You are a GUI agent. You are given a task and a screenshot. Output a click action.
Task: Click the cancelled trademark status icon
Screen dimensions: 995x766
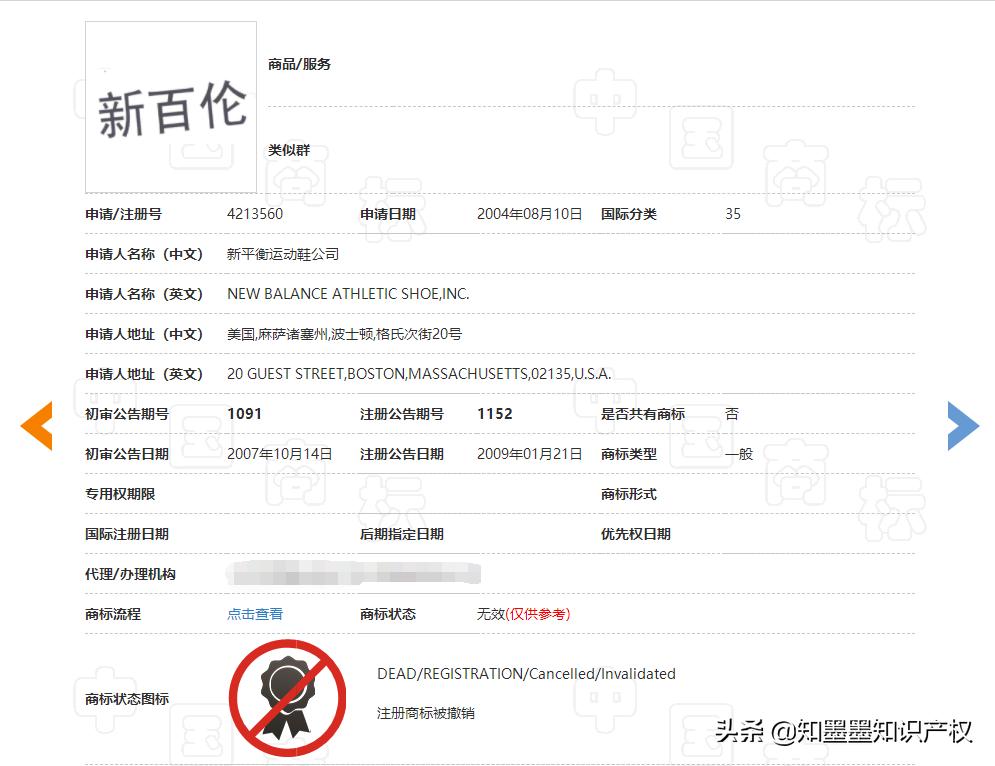[288, 696]
